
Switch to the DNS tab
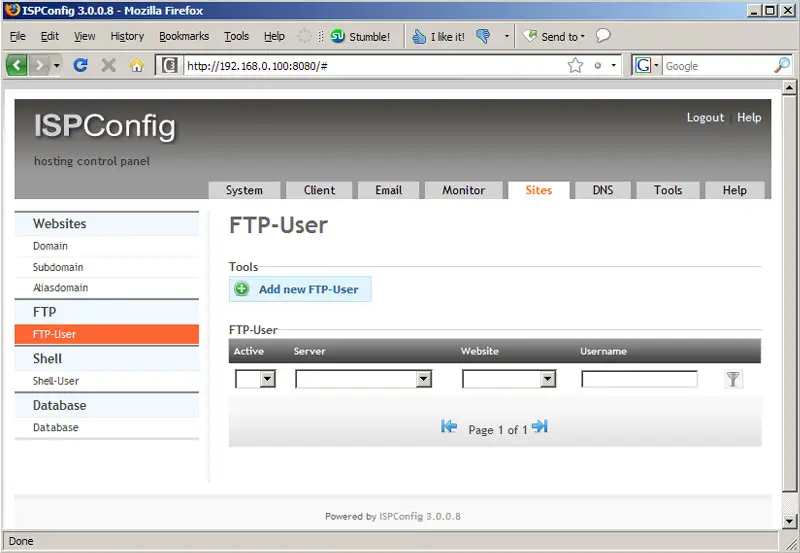[603, 190]
